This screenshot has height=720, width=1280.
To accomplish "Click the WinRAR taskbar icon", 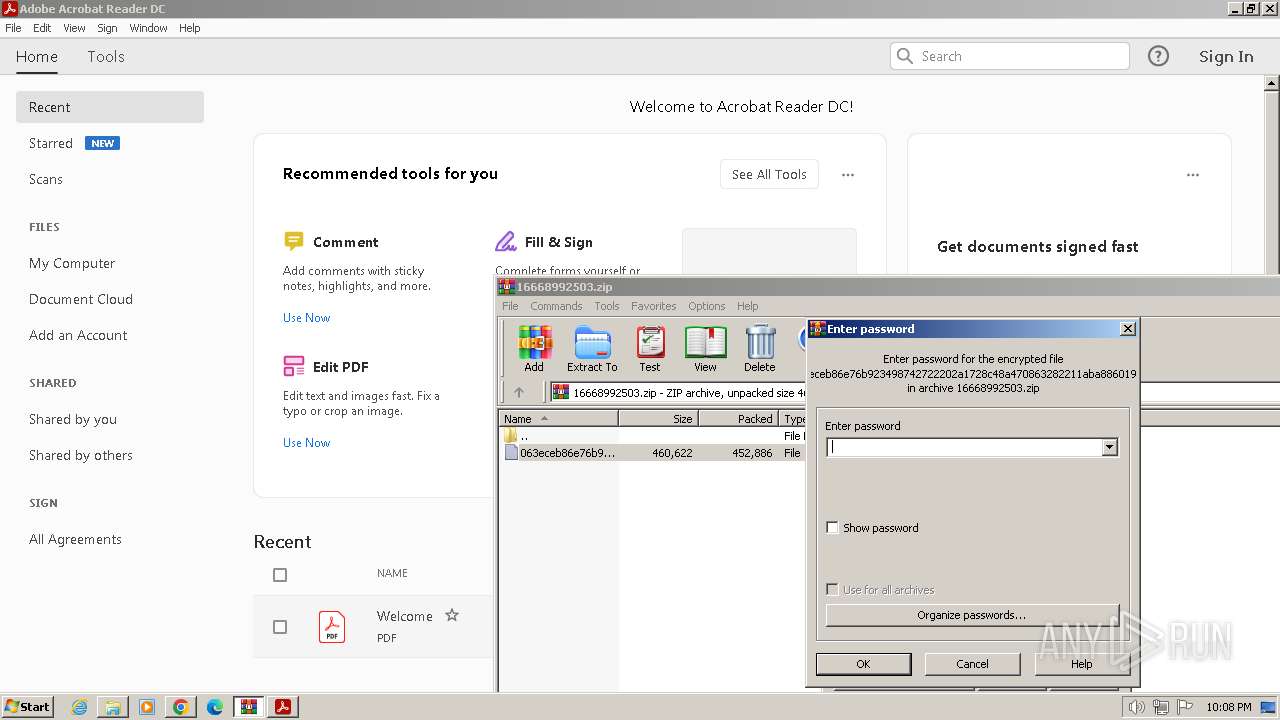I will (x=248, y=707).
